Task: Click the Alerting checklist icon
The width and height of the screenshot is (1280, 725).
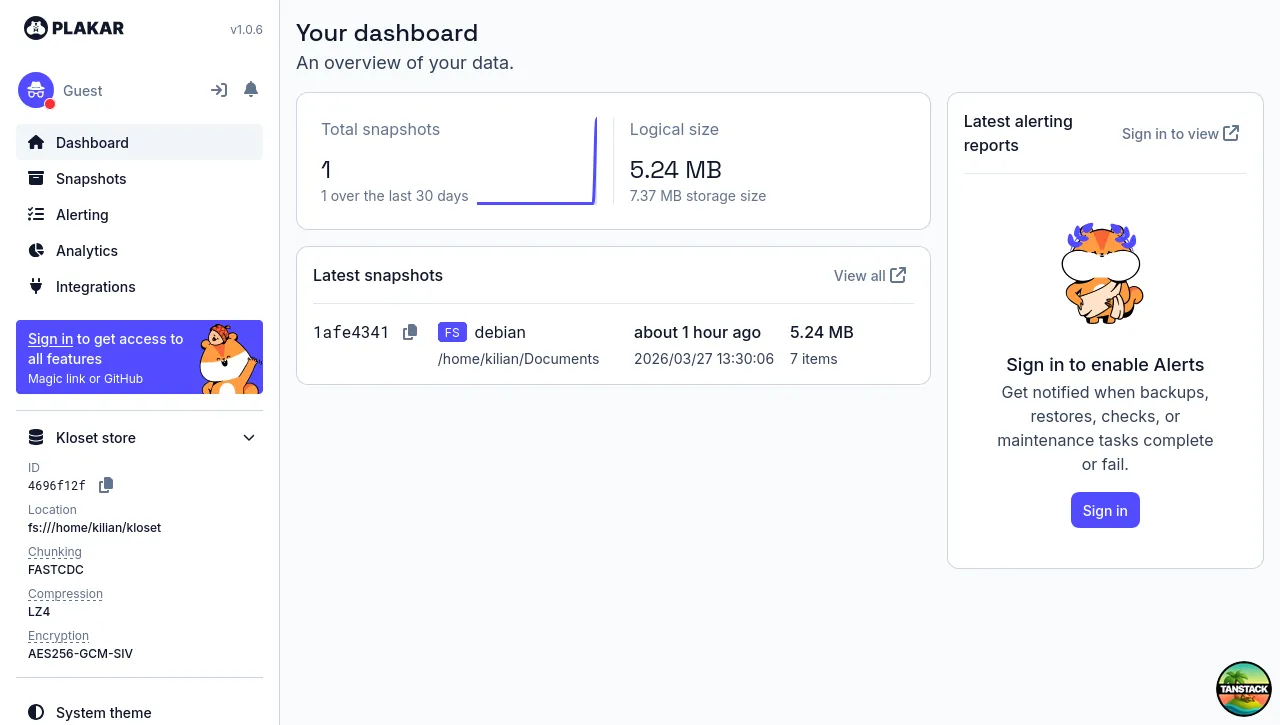Action: tap(36, 214)
